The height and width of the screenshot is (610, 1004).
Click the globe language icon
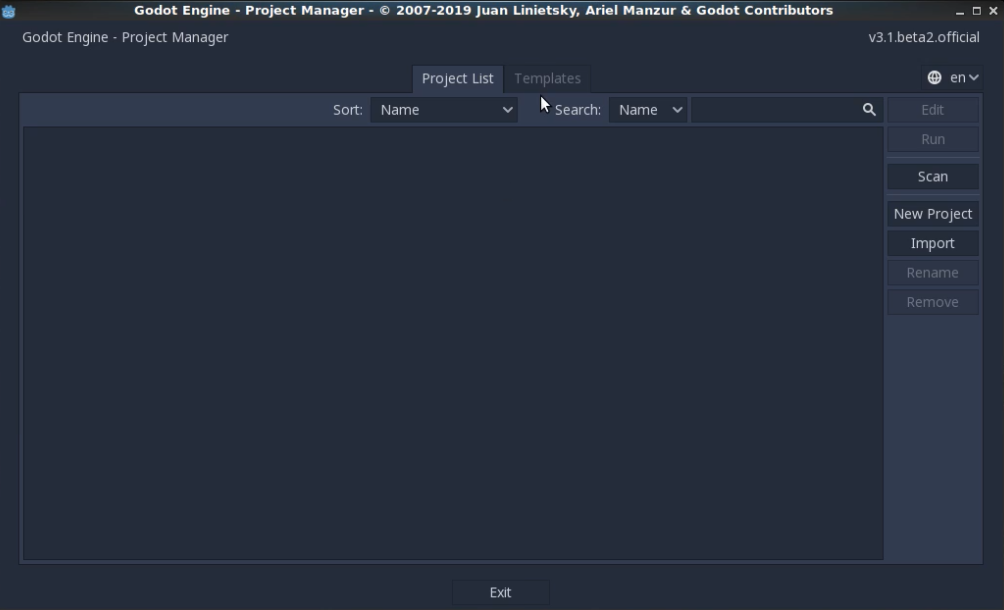[934, 77]
